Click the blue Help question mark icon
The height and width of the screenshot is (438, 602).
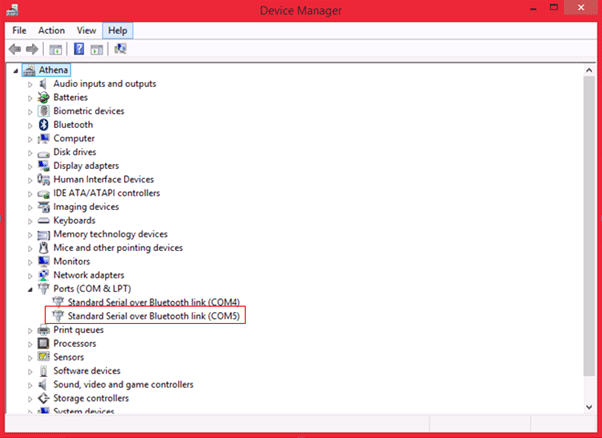(78, 49)
